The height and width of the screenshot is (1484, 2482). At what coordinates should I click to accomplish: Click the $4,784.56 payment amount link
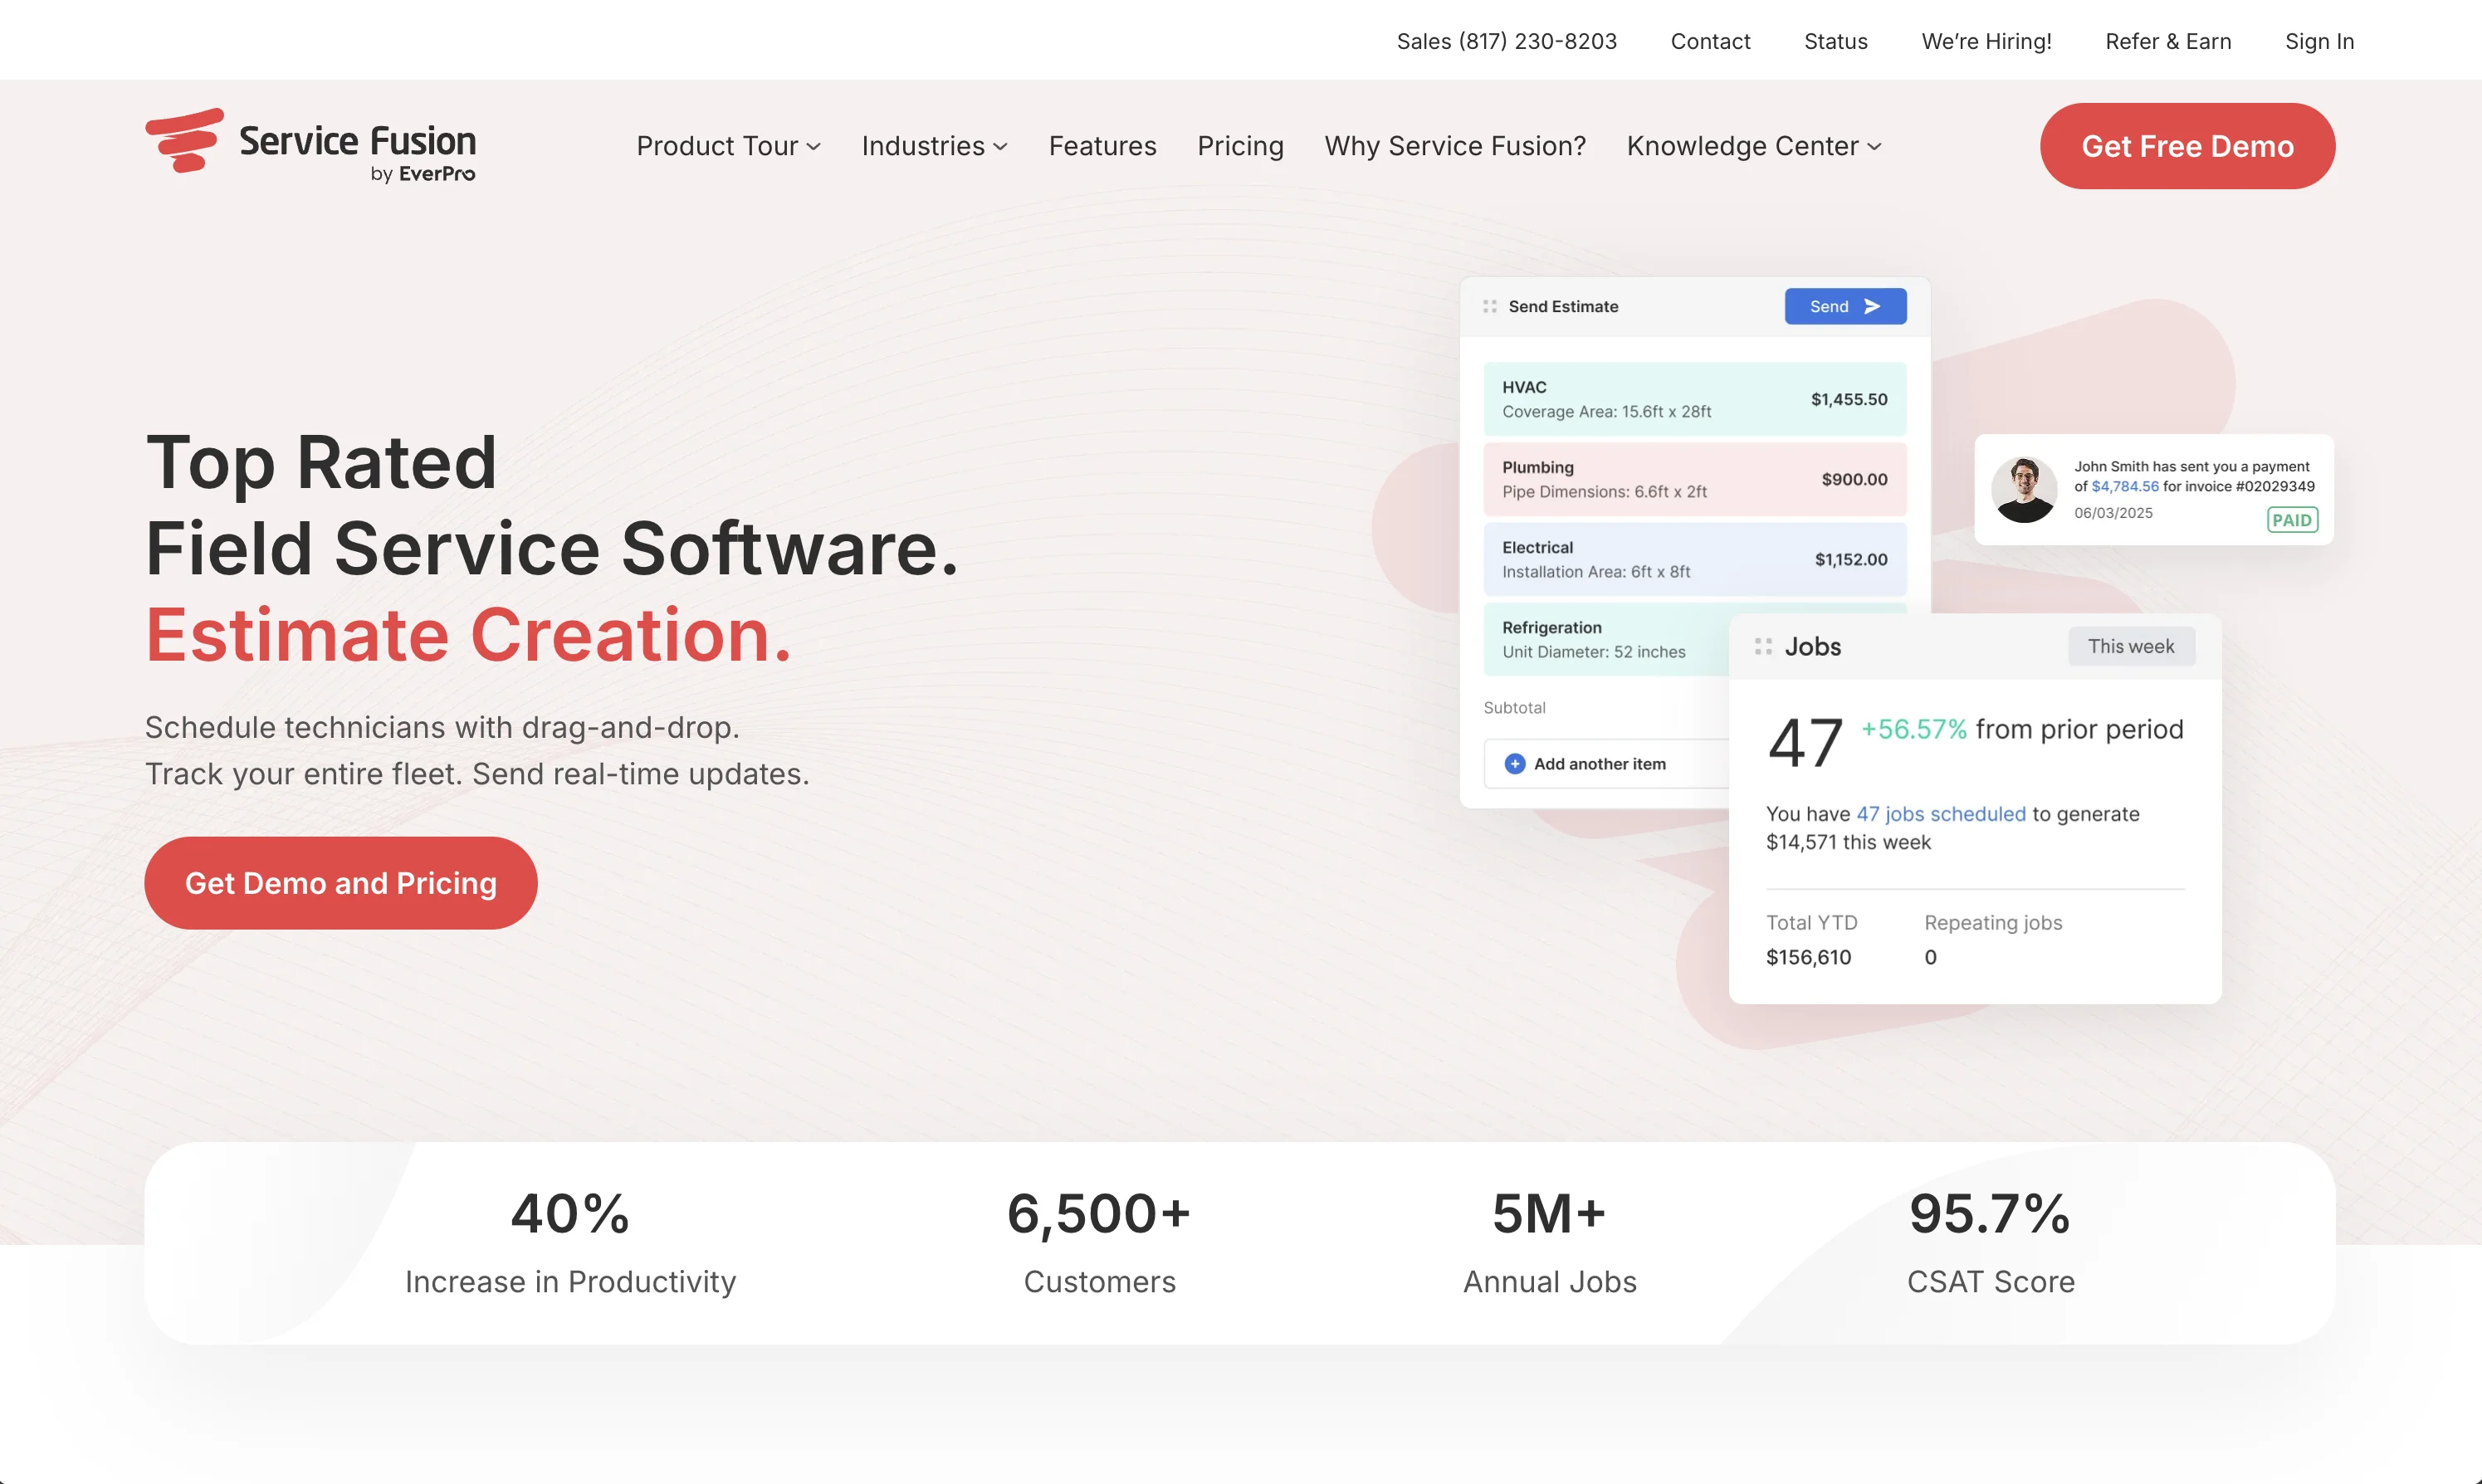pos(2125,487)
